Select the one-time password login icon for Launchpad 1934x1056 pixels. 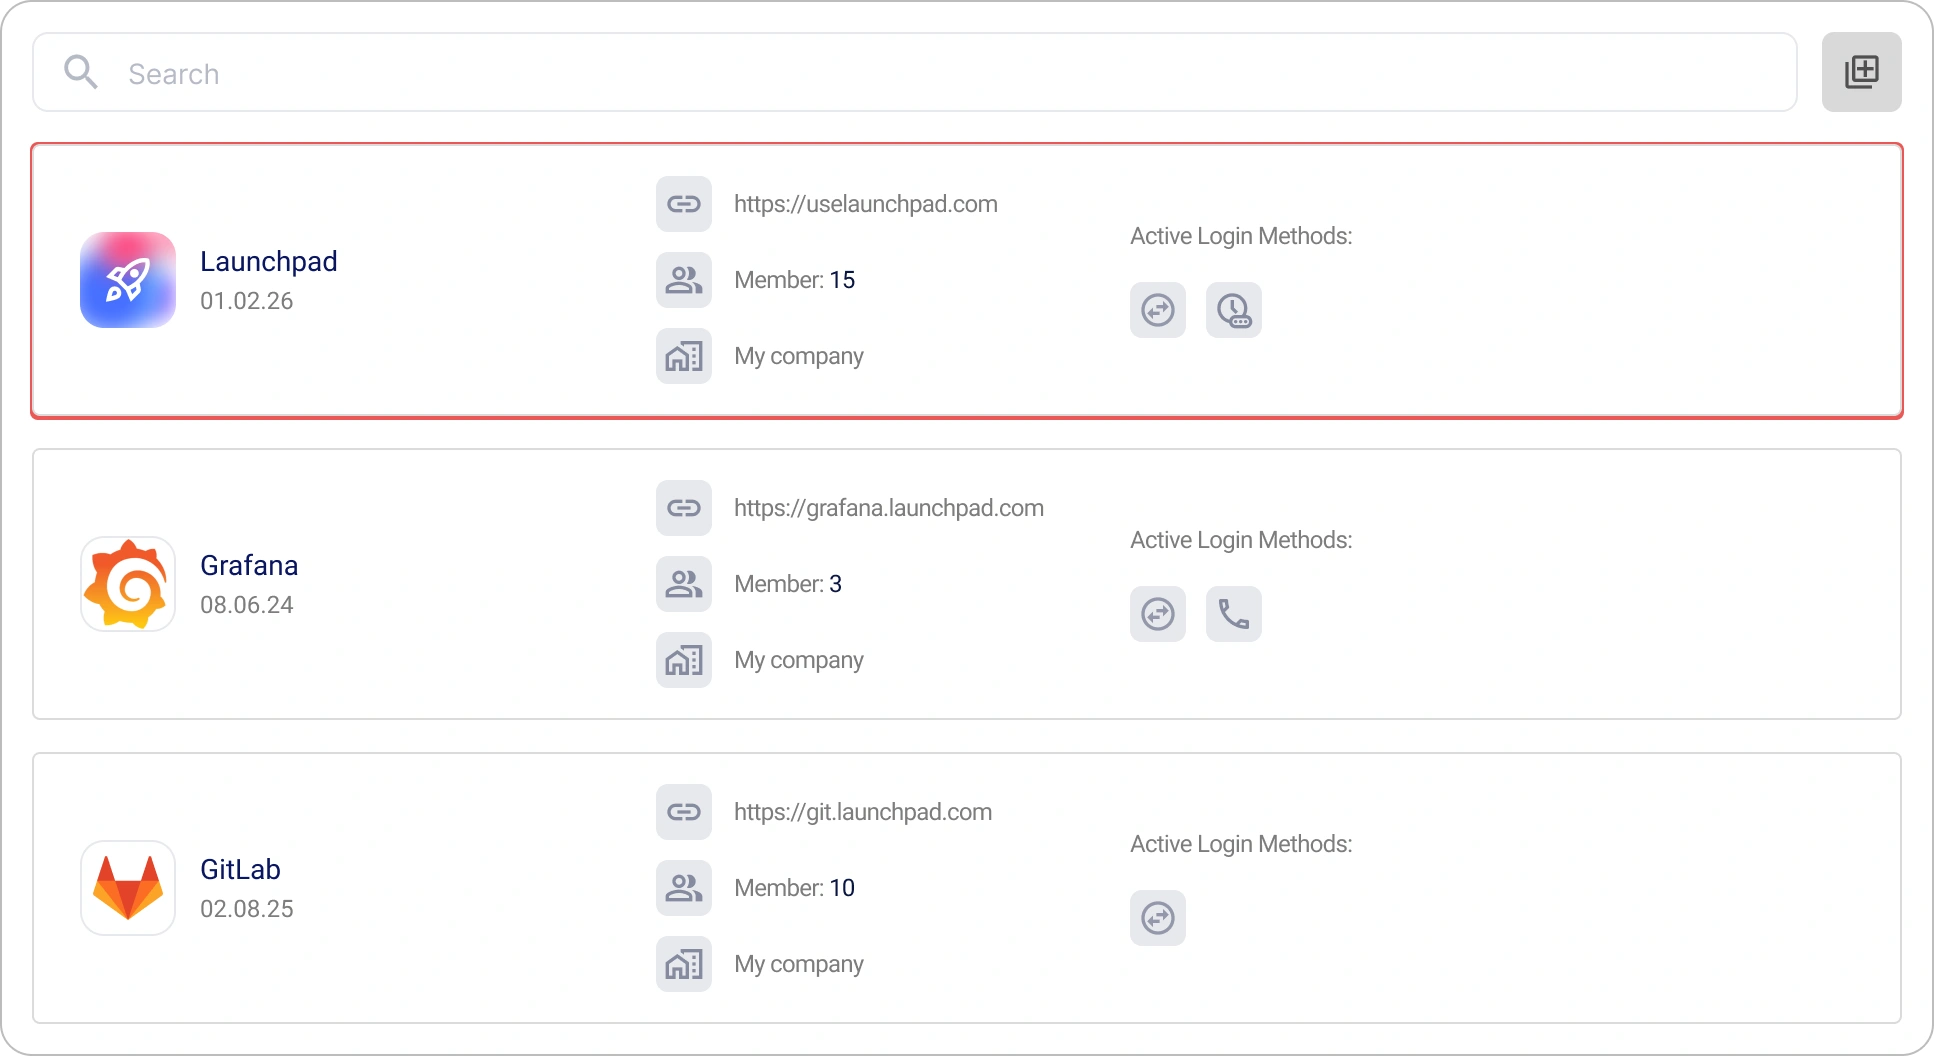(x=1232, y=310)
